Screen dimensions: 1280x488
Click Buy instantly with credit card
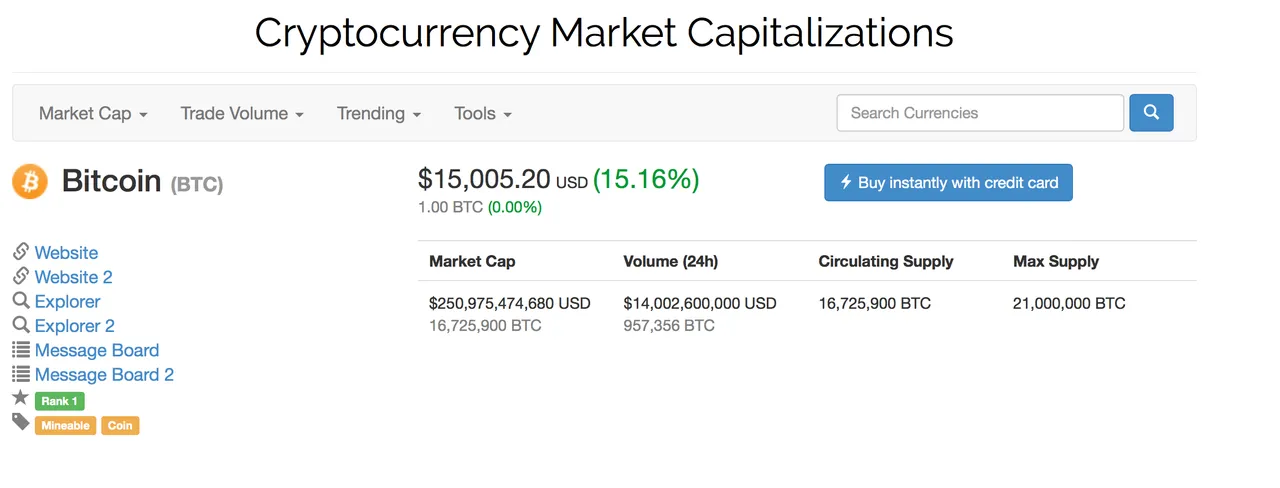pyautogui.click(x=948, y=183)
